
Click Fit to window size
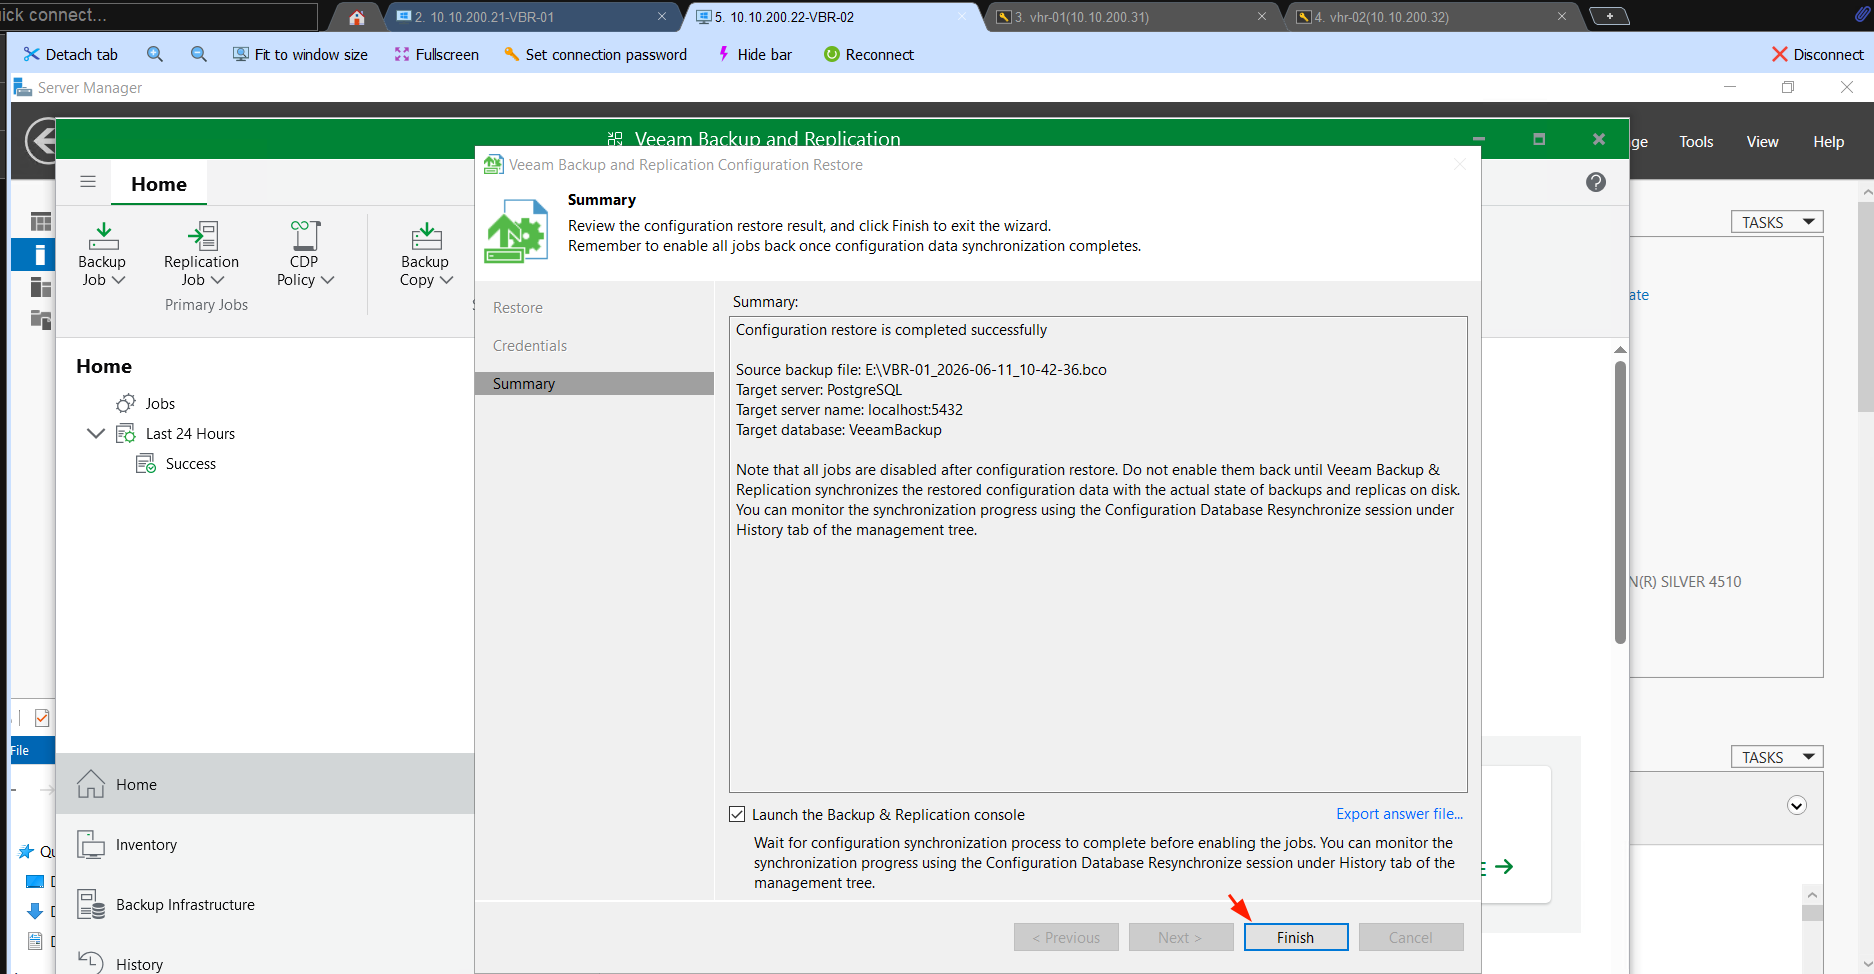click(300, 55)
